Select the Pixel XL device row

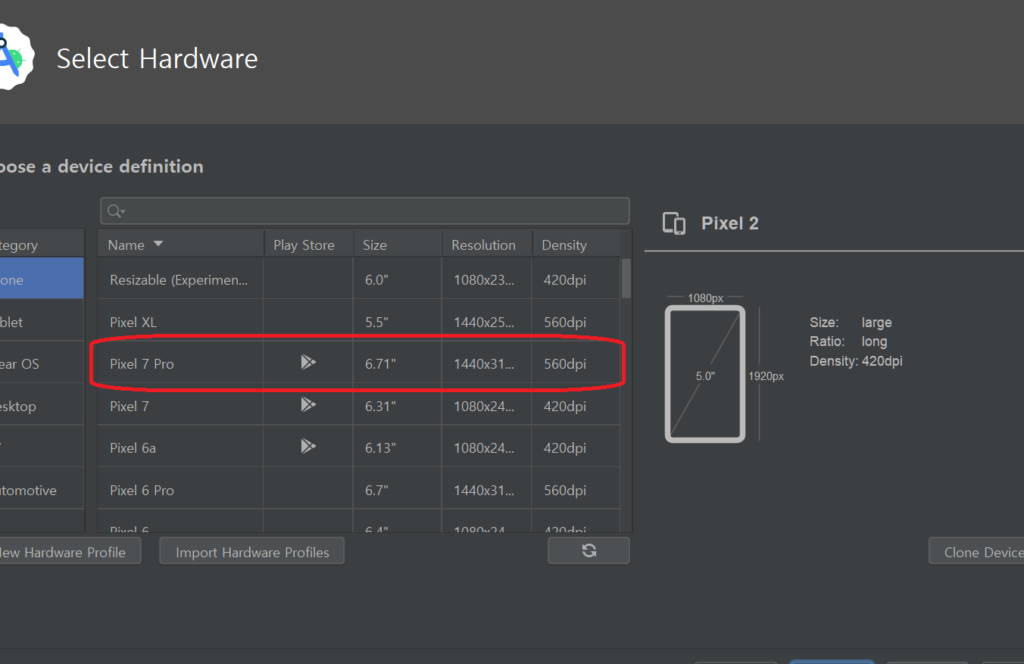pos(359,322)
